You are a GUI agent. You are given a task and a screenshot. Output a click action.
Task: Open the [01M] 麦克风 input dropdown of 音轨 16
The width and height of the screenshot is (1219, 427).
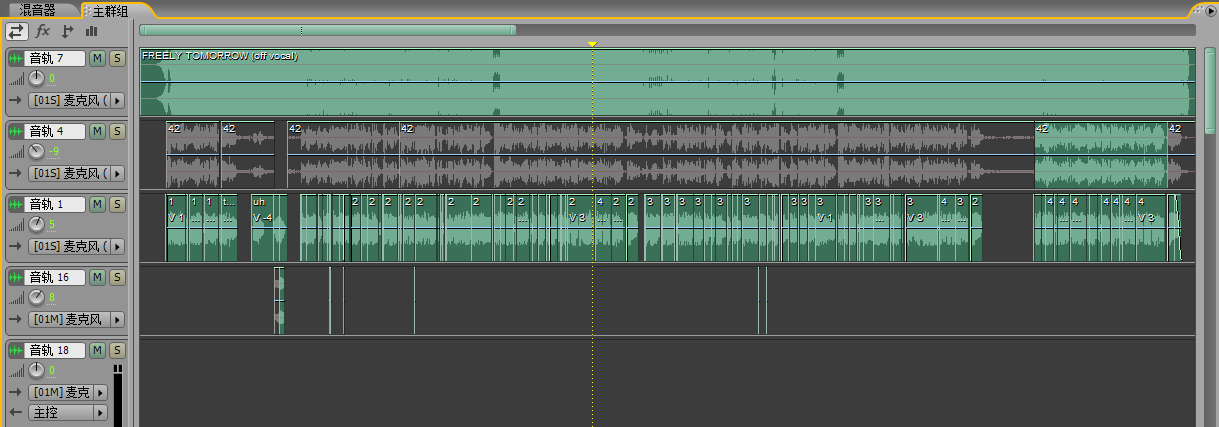click(x=77, y=319)
